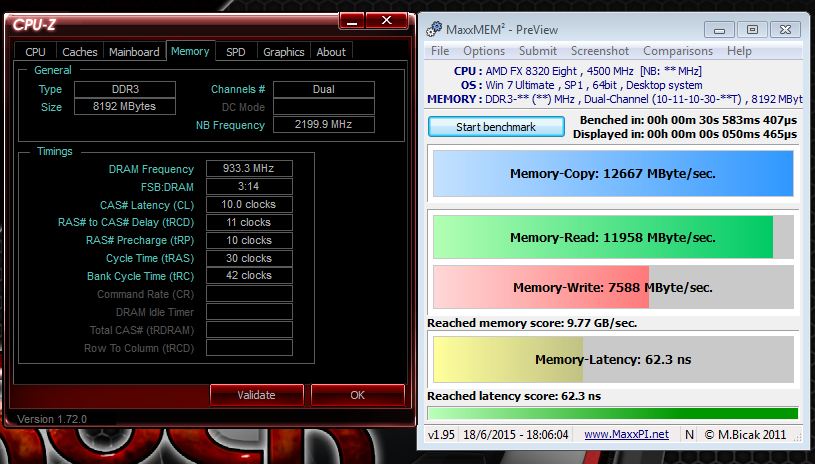815x464 pixels.
Task: Click the MaxxMEM gear icon in title bar
Action: click(x=434, y=30)
